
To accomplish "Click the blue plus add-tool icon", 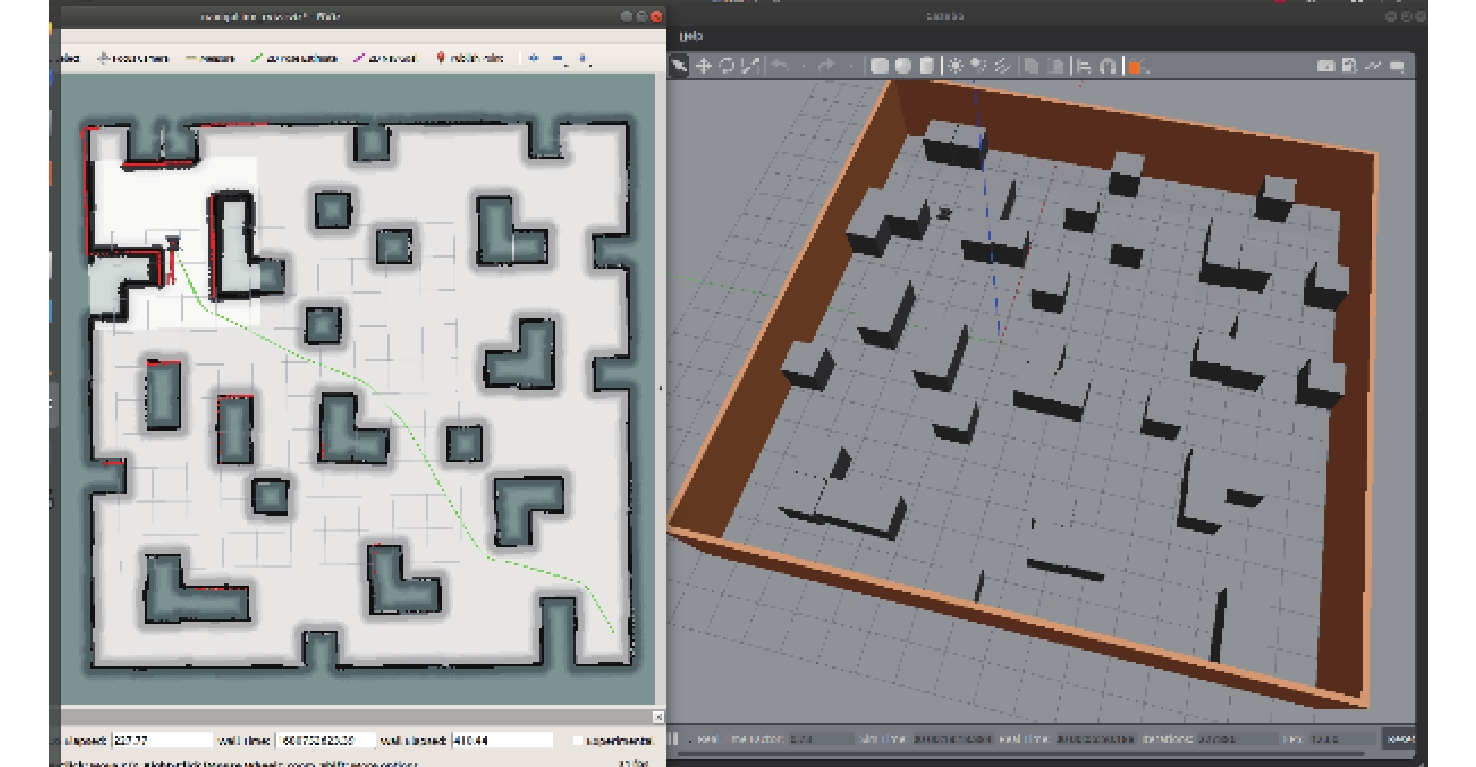I will [534, 59].
